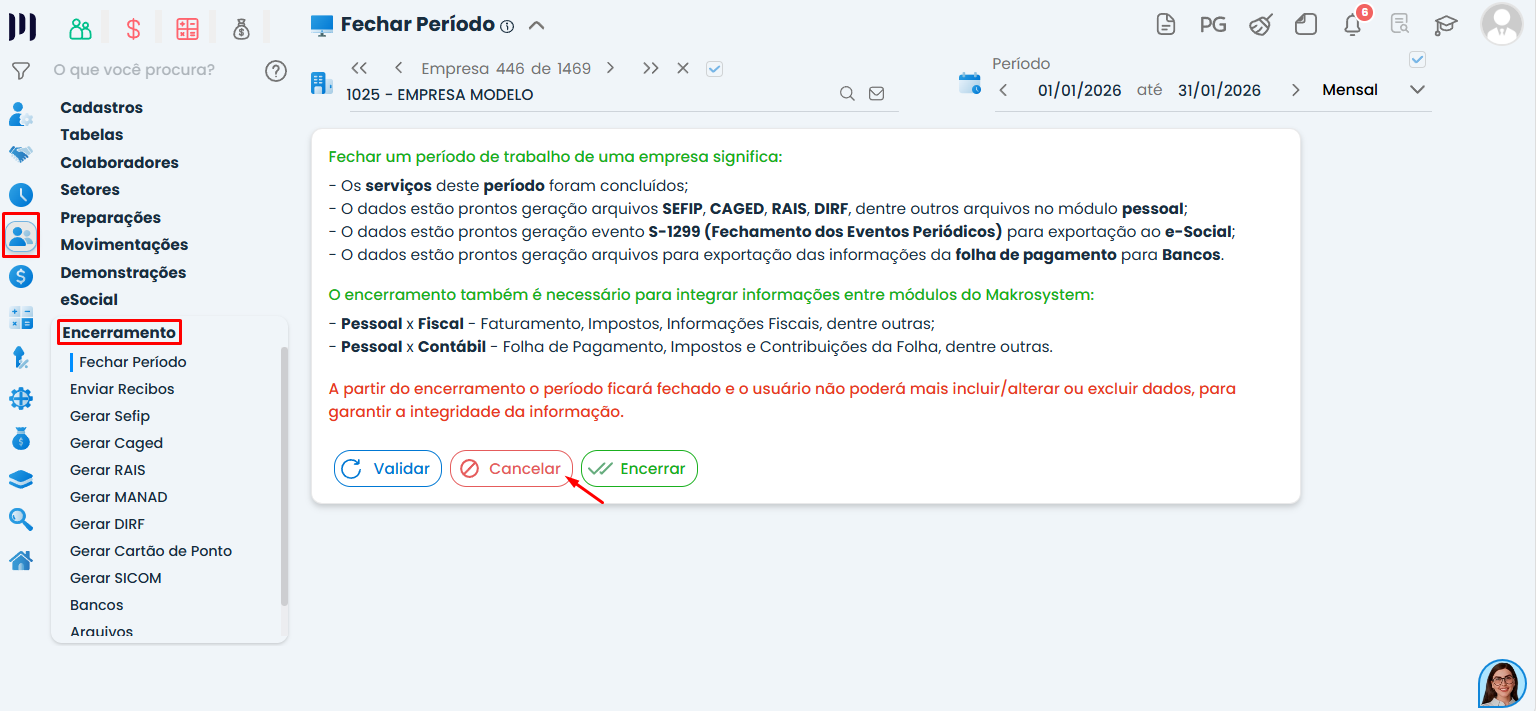The width and height of the screenshot is (1536, 711).
Task: Open the green people module icon
Action: pyautogui.click(x=80, y=29)
